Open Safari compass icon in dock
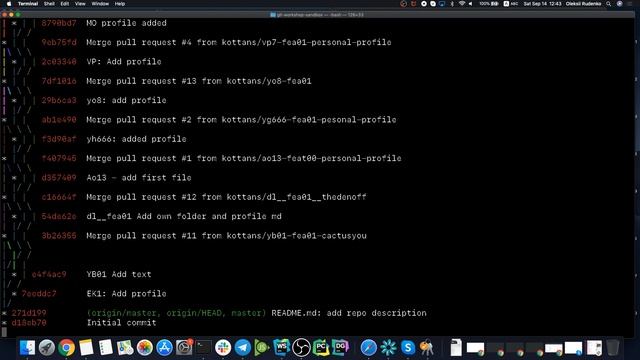Image resolution: width=640 pixels, height=360 pixels. [369, 348]
